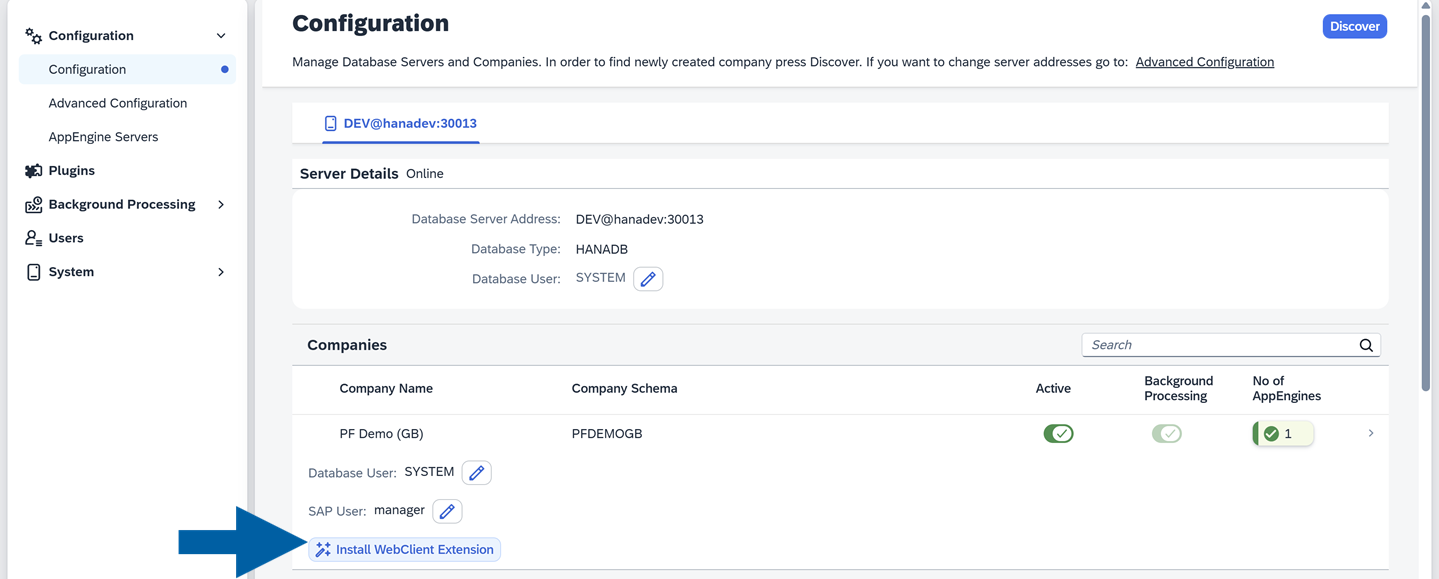
Task: Click the Configuration gears icon in sidebar
Action: pos(33,36)
